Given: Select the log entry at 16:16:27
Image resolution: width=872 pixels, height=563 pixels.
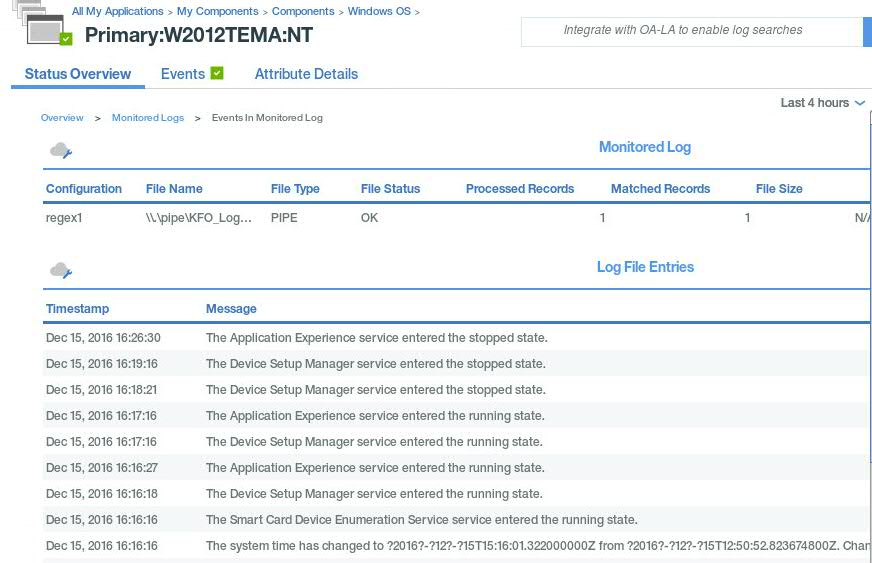Looking at the screenshot, I should (456, 468).
